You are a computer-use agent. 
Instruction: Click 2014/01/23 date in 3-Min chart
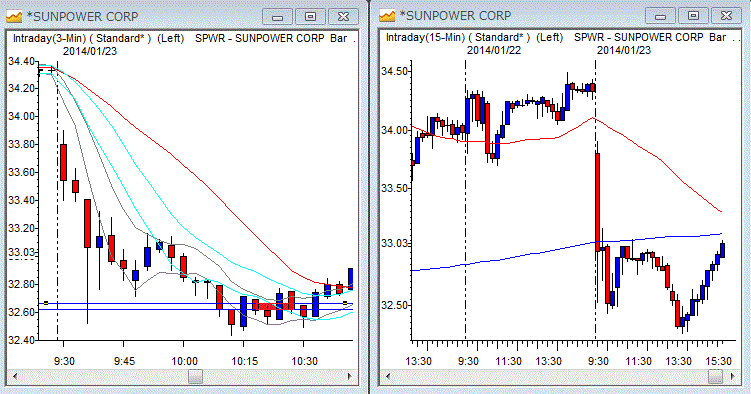[90, 51]
